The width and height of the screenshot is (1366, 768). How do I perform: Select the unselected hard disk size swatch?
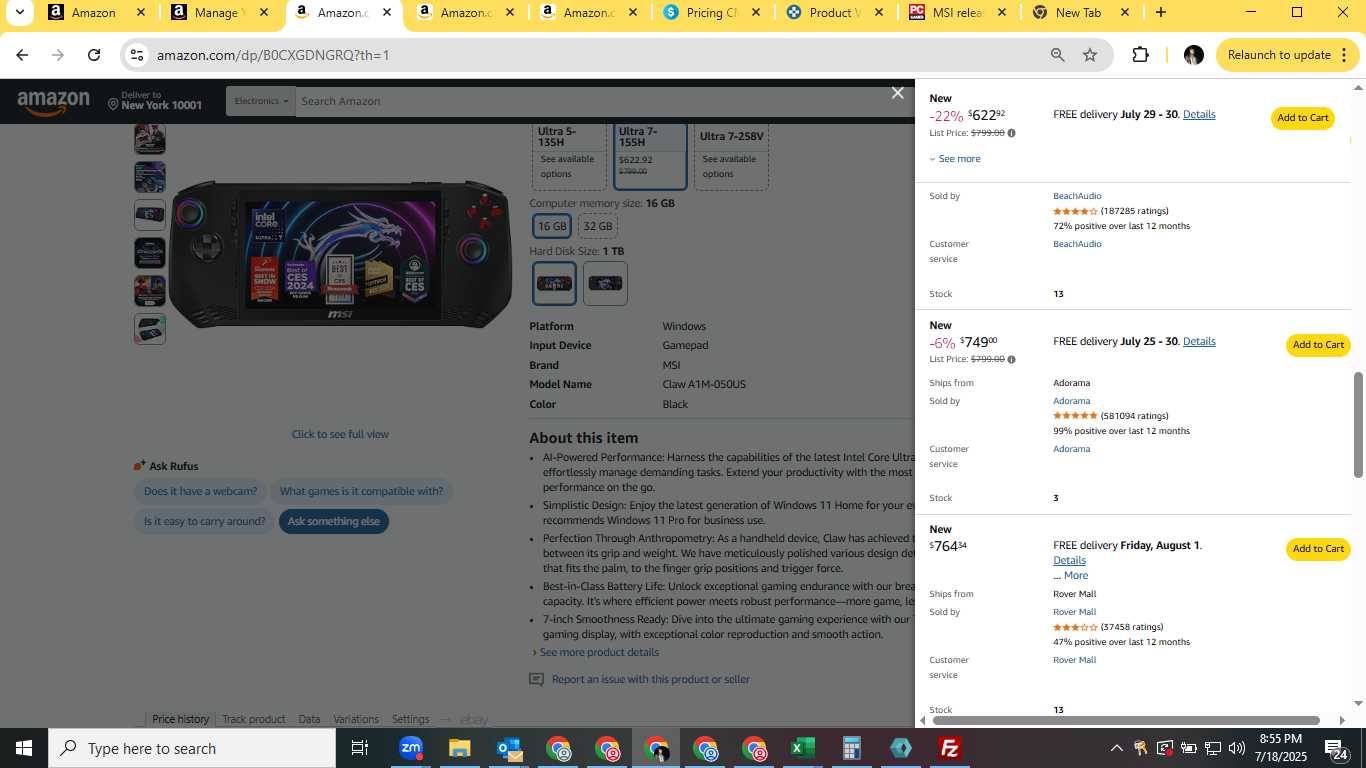(x=605, y=283)
